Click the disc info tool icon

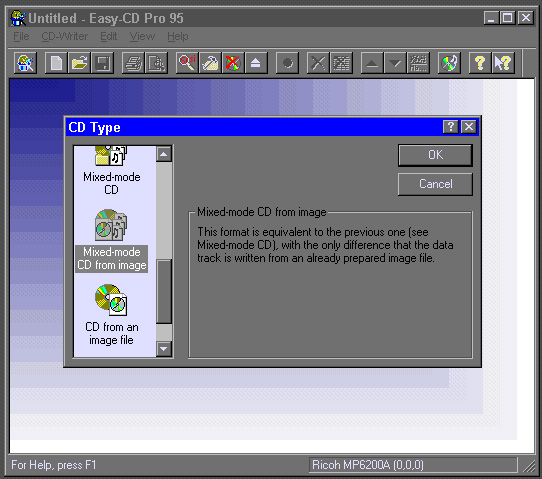coord(211,63)
